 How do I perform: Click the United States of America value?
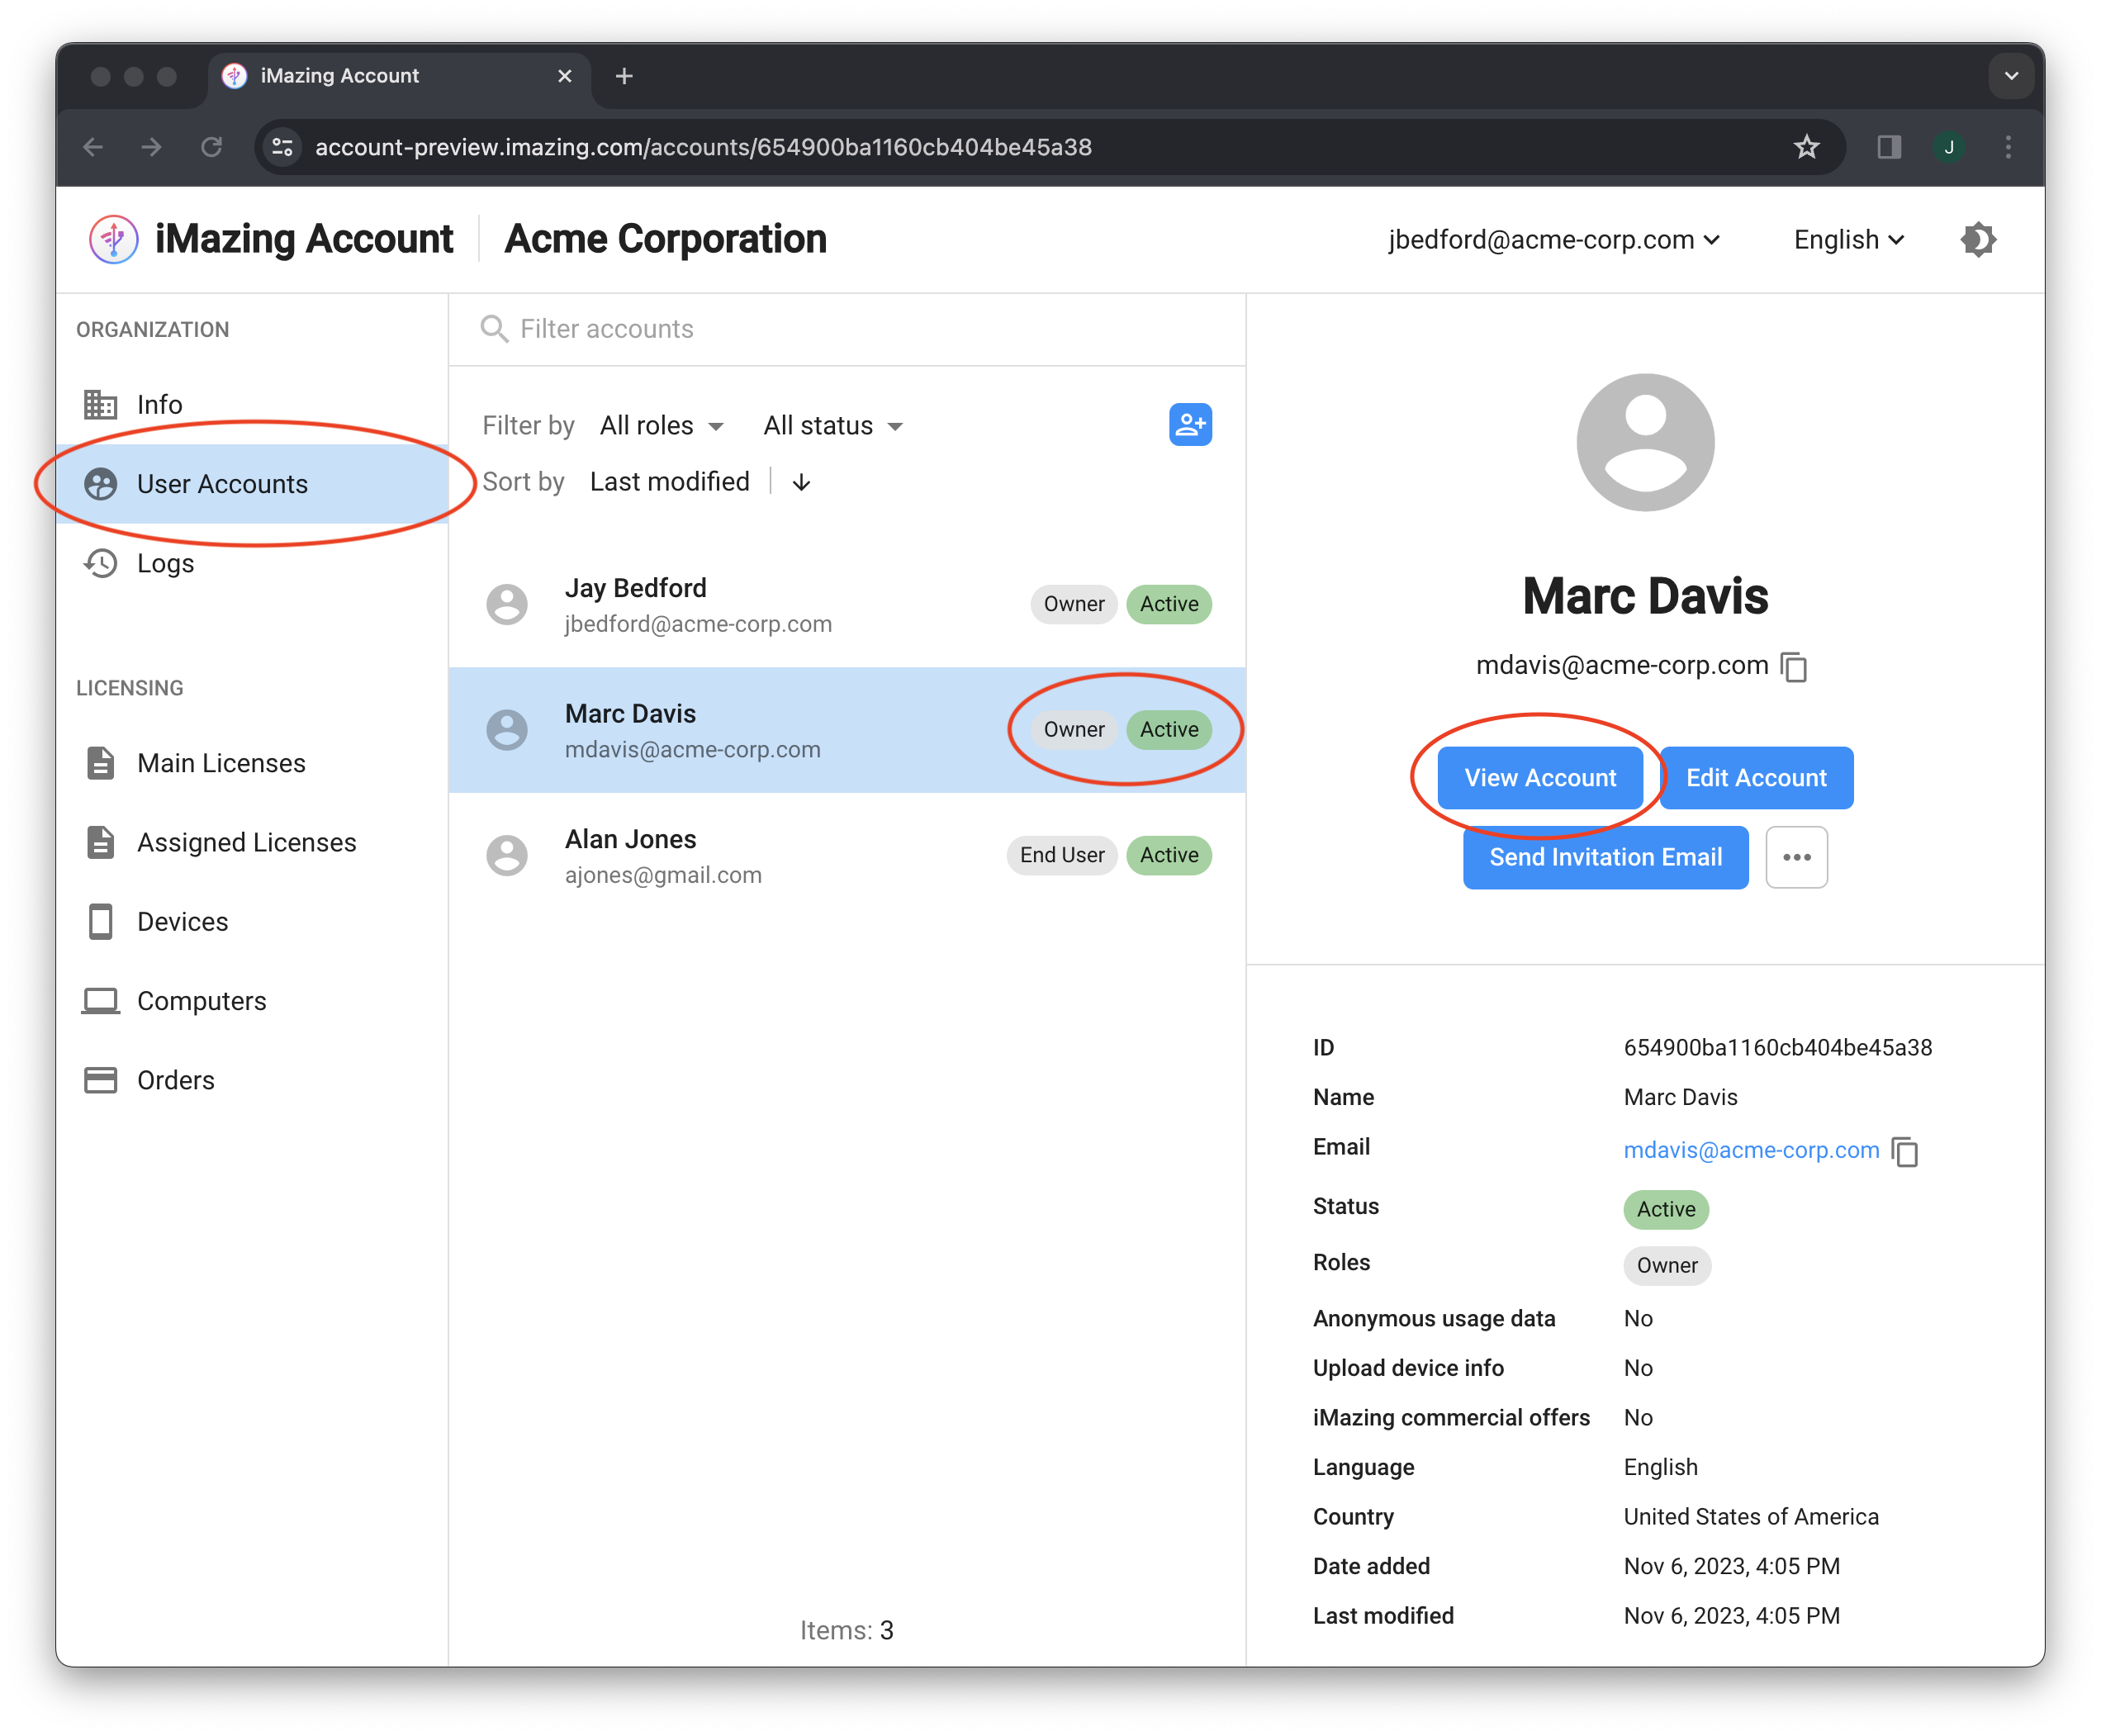tap(1750, 1517)
